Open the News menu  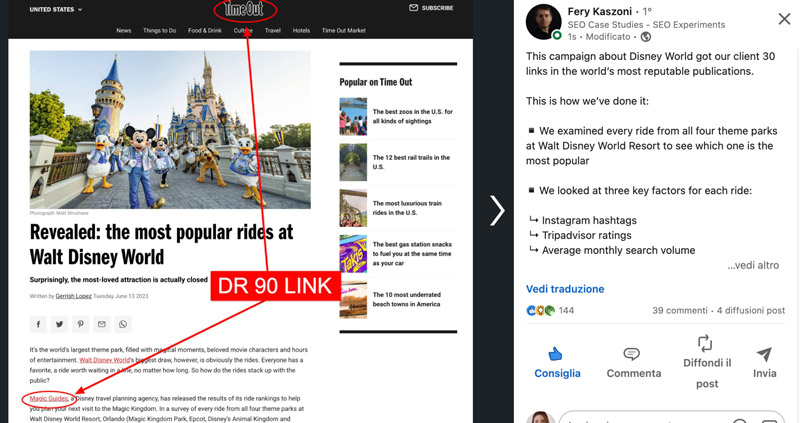coord(123,31)
